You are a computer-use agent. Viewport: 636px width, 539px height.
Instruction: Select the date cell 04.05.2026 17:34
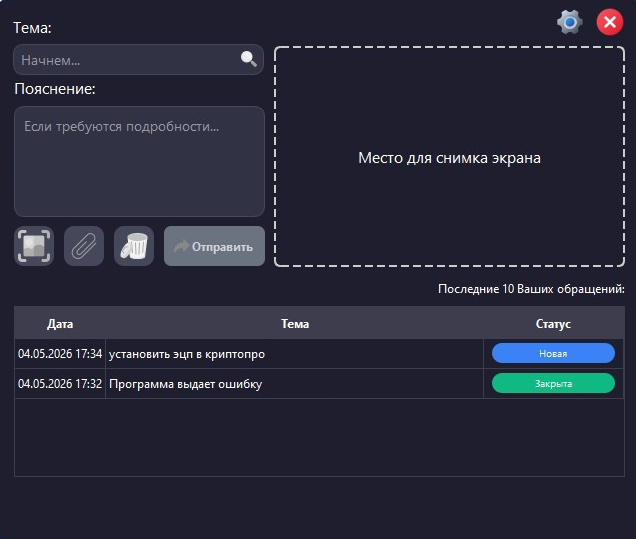60,354
